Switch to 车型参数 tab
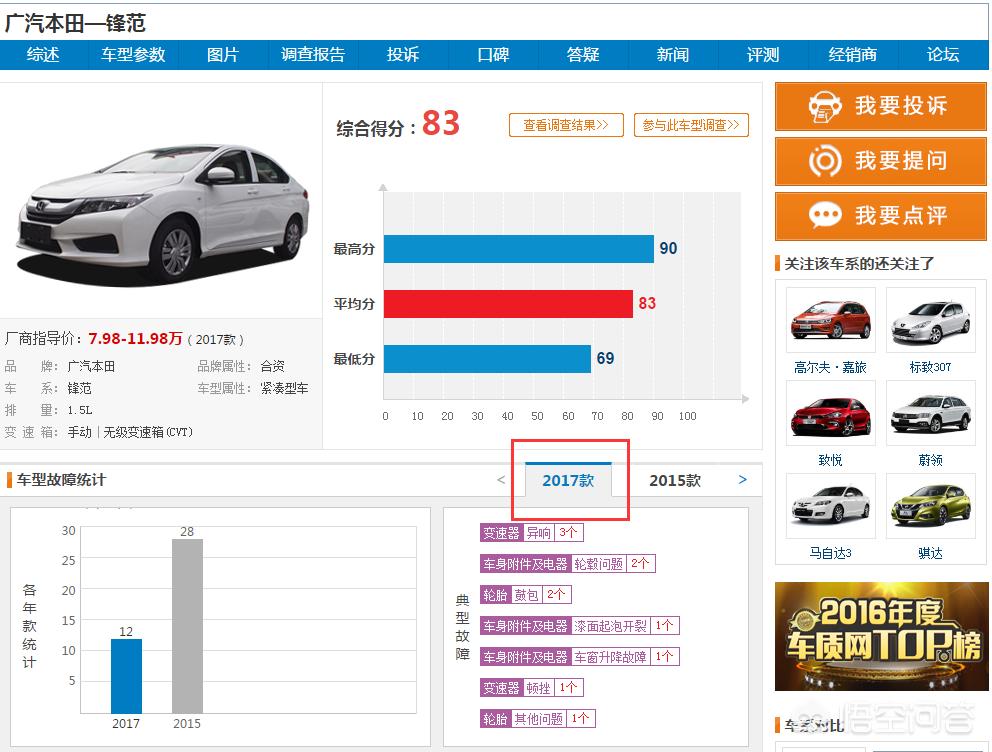The width and height of the screenshot is (992, 752). (133, 55)
